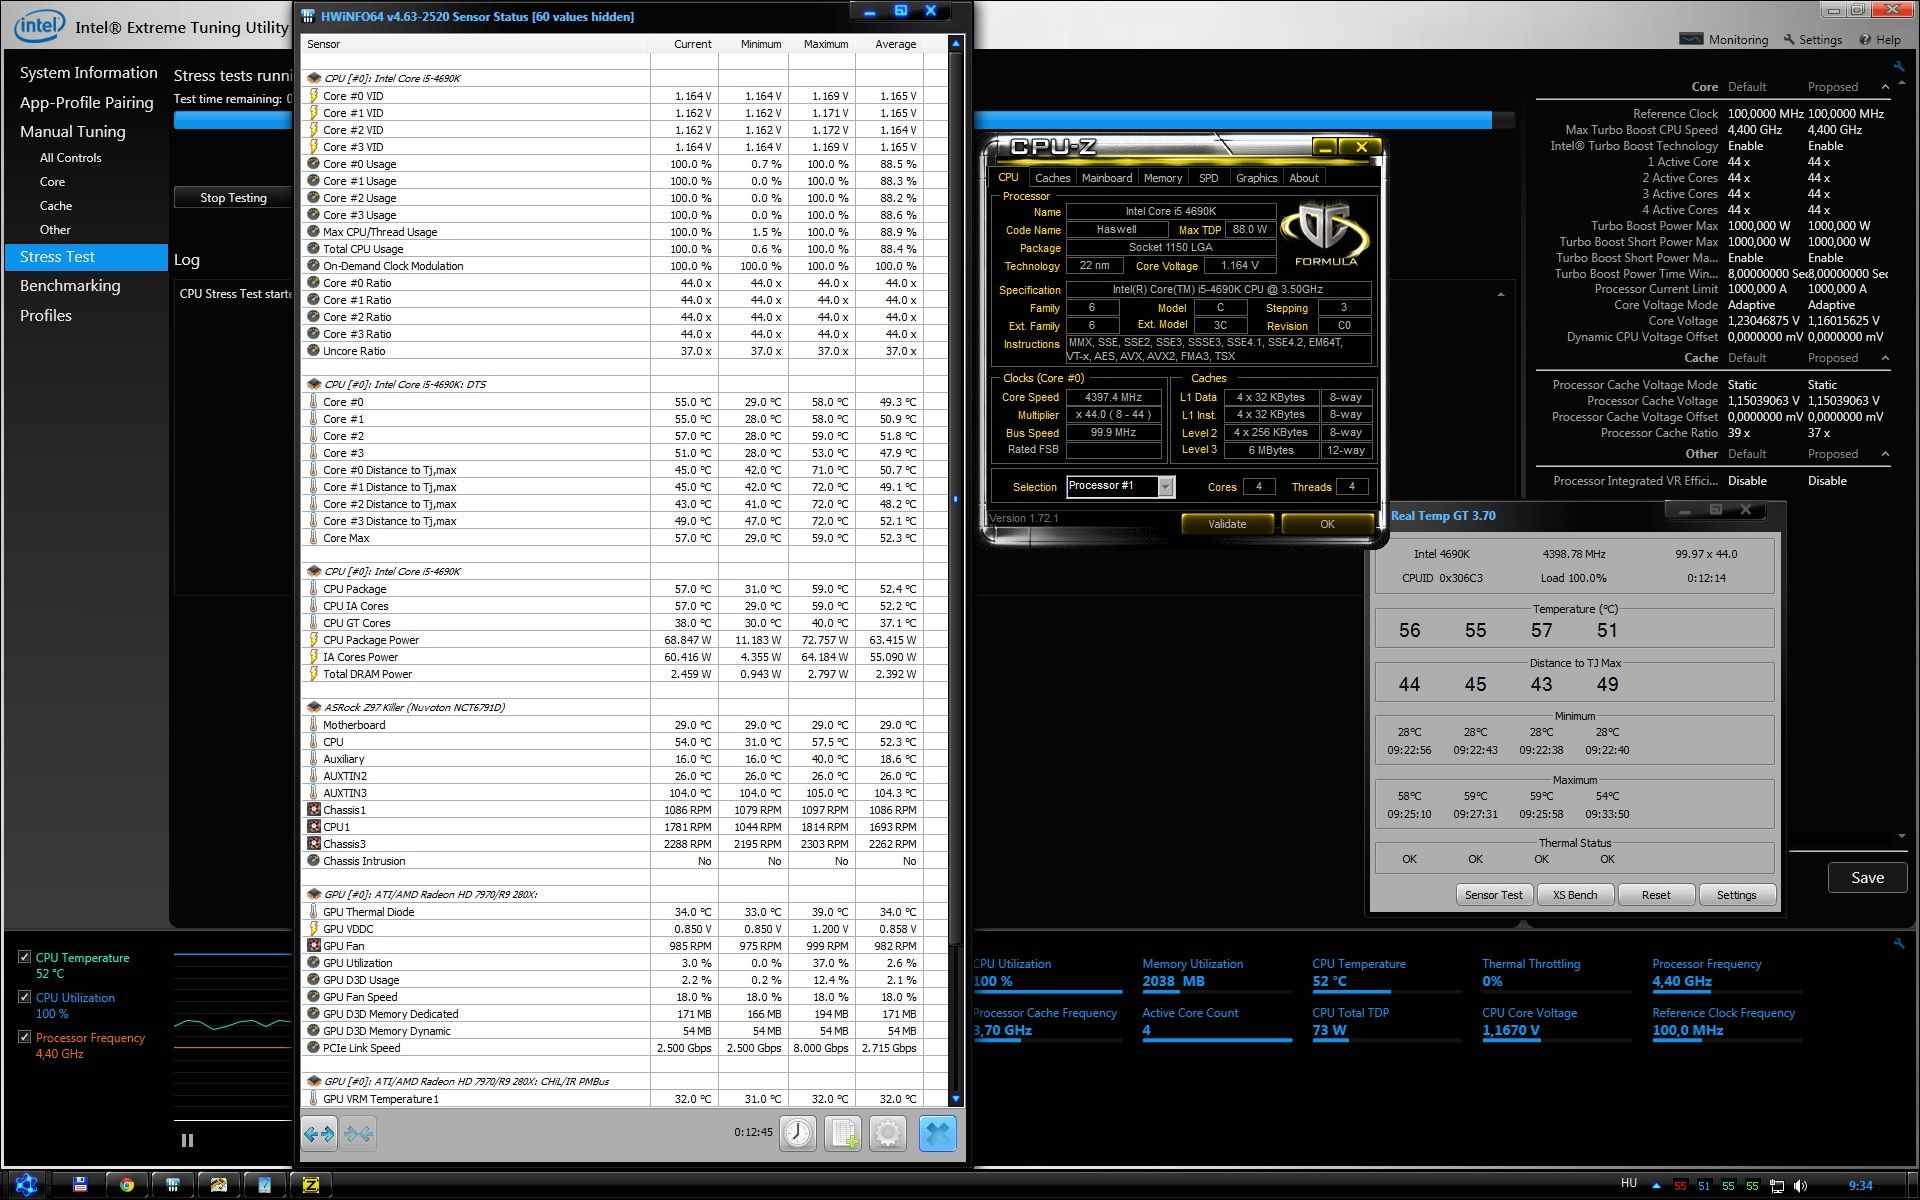
Task: Open CPU-Z yellow Z taskbar icon
Action: click(311, 1185)
